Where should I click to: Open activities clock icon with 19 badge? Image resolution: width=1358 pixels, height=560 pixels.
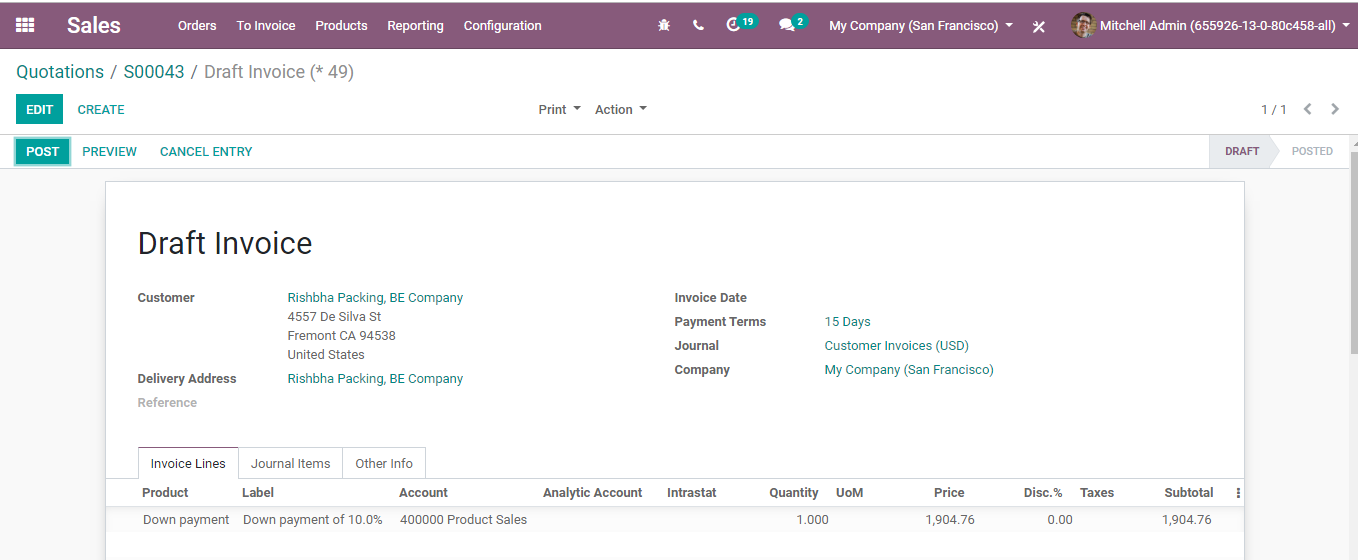click(741, 24)
